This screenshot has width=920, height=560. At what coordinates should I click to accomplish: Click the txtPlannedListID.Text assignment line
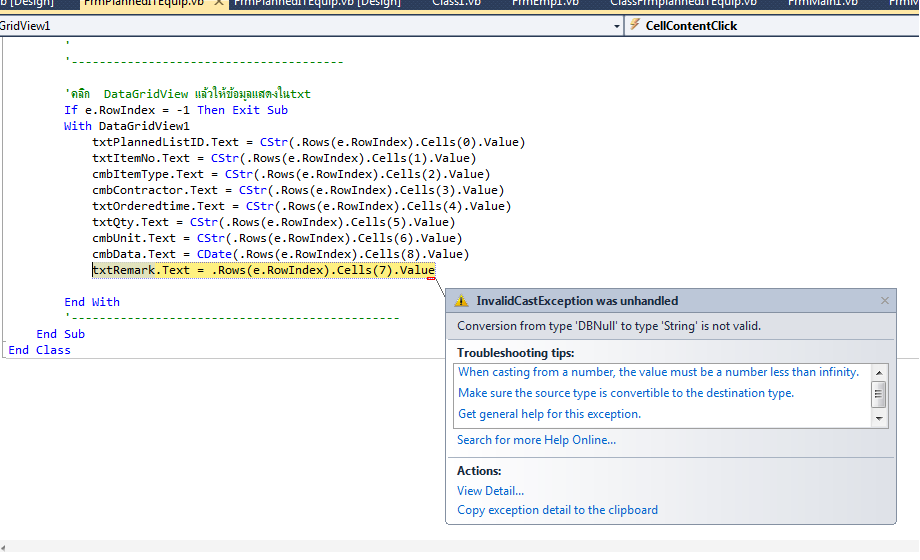pyautogui.click(x=309, y=142)
